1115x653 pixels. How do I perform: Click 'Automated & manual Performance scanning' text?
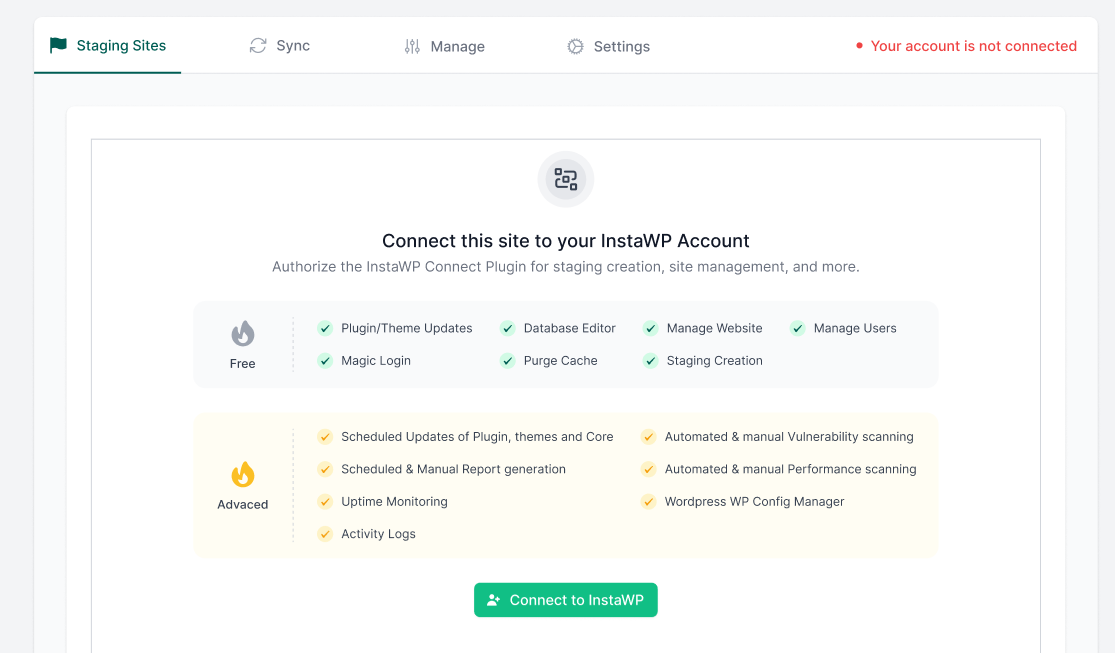tap(791, 469)
